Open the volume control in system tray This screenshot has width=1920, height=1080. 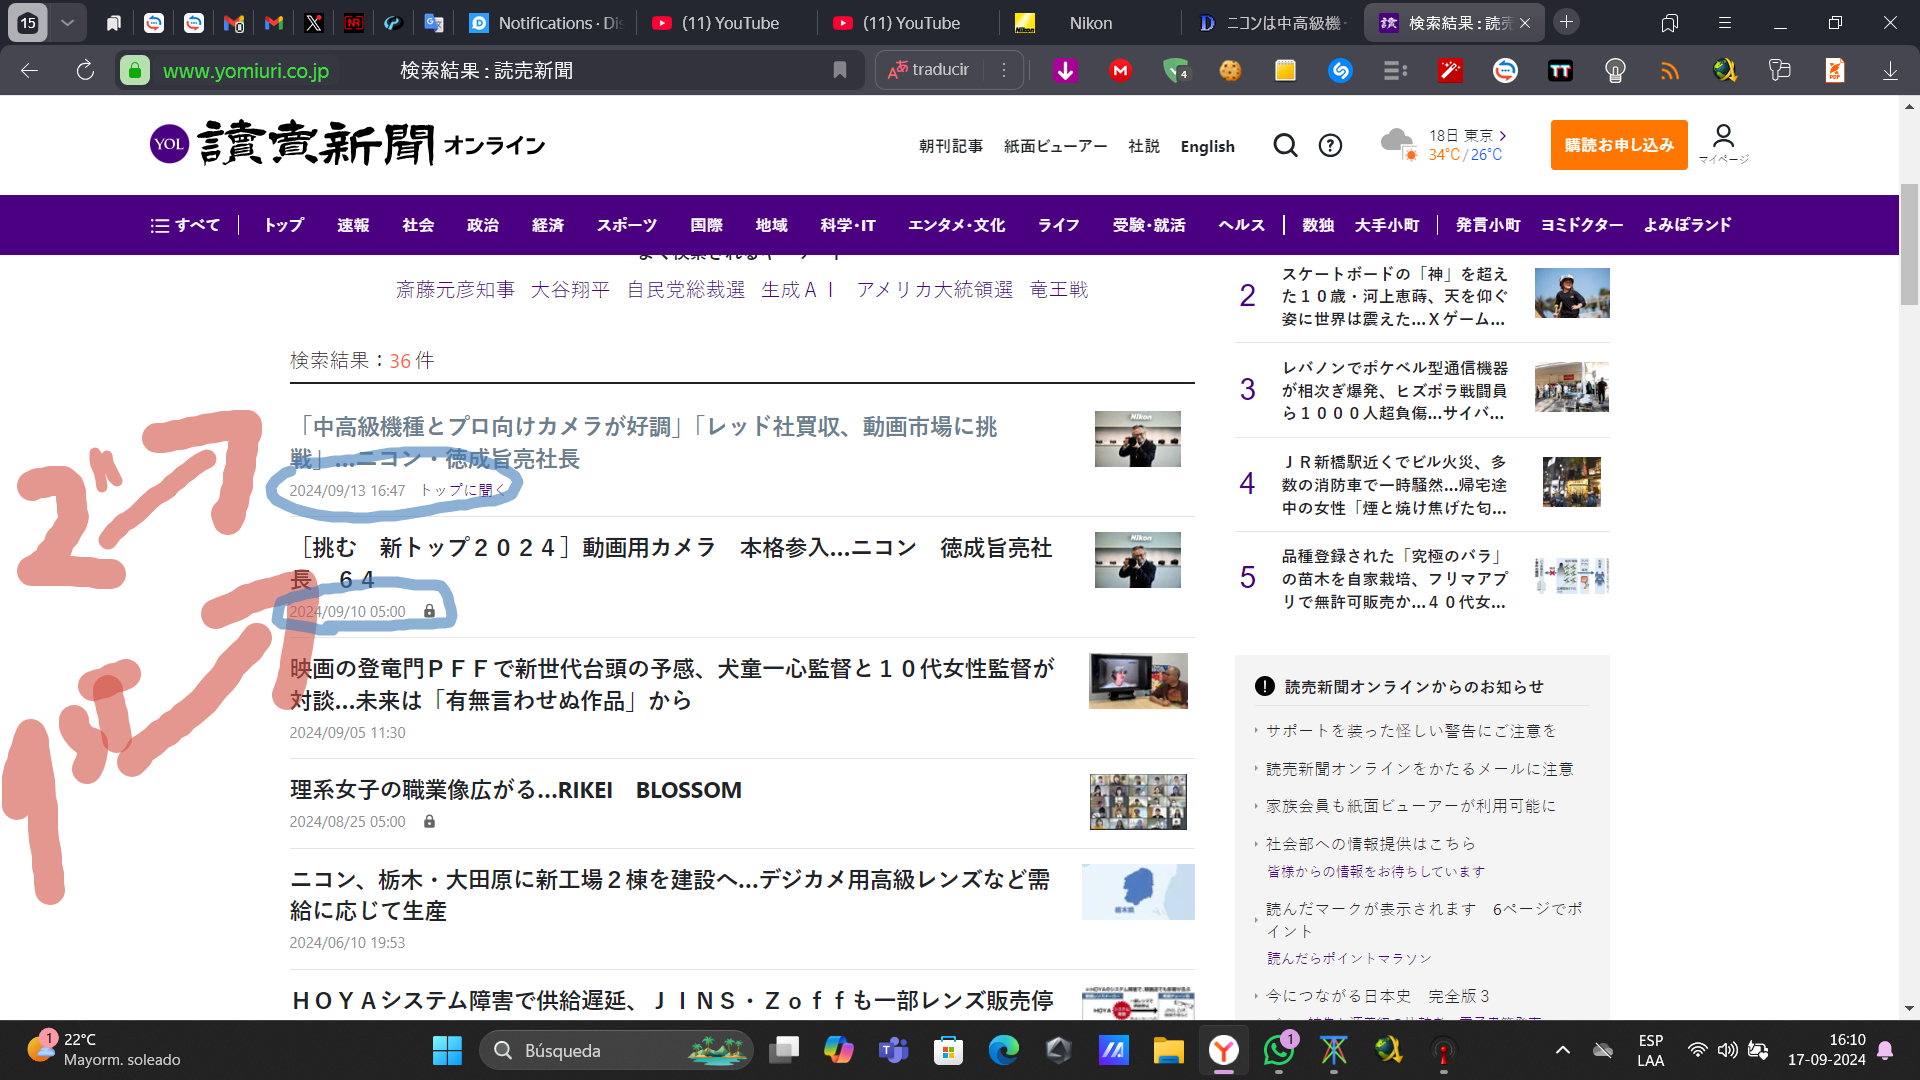[x=1727, y=1050]
